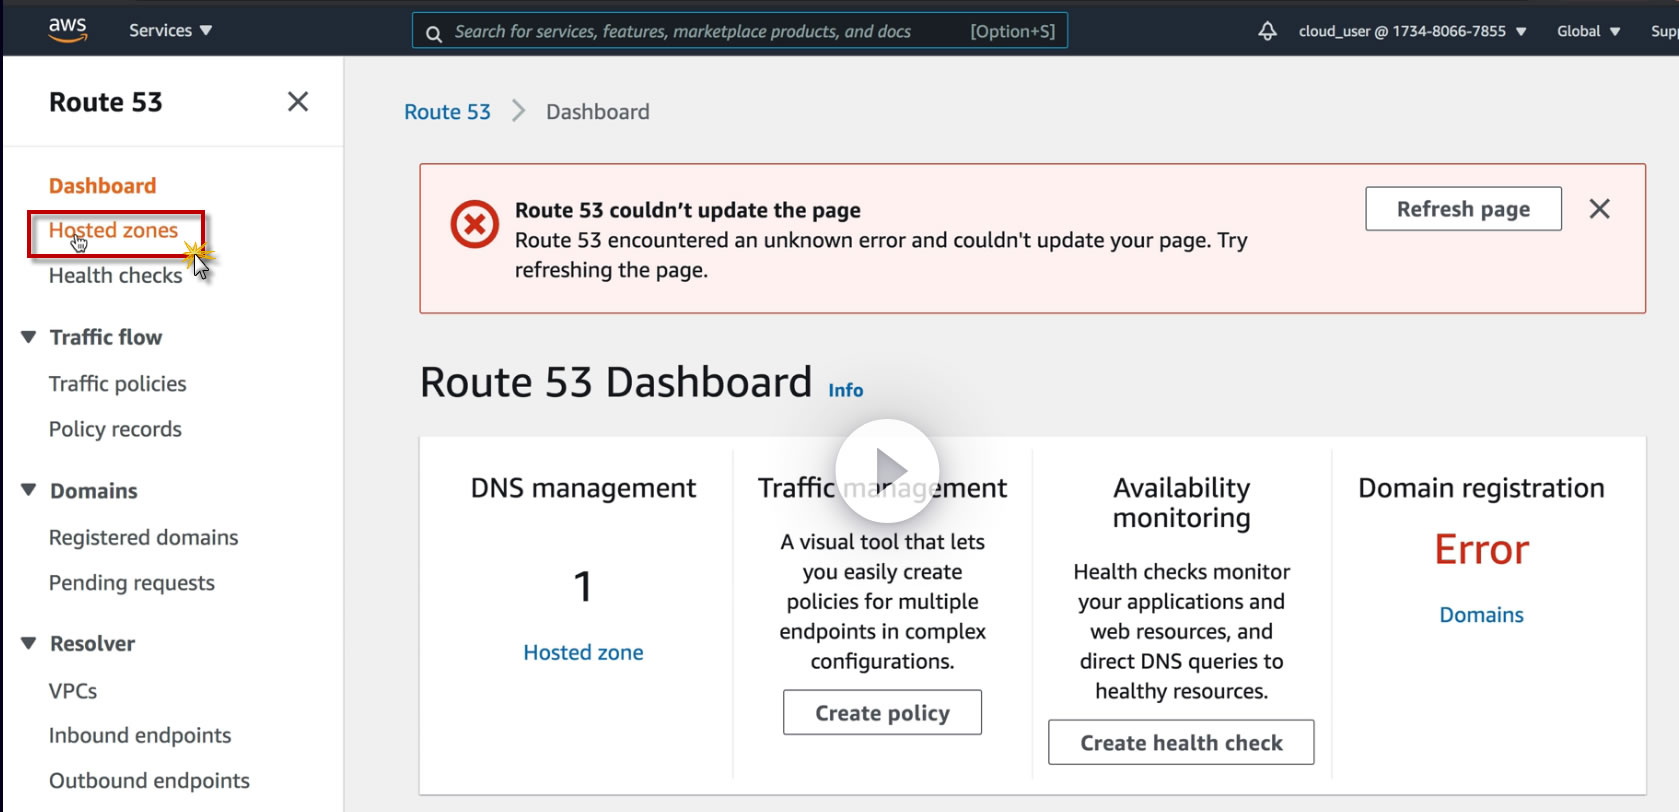Viewport: 1679px width, 812px height.
Task: Click the Create health check button
Action: click(1181, 743)
